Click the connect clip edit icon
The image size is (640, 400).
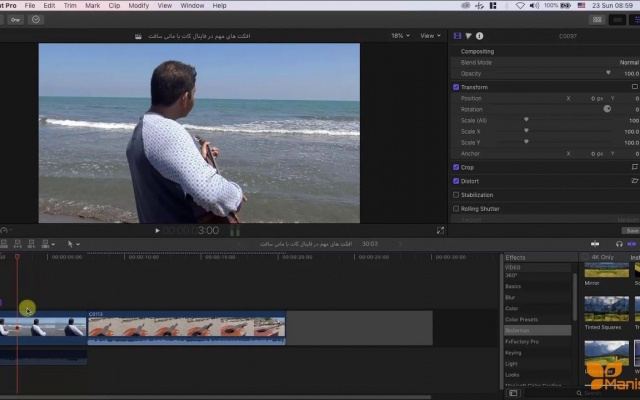[x=4, y=244]
